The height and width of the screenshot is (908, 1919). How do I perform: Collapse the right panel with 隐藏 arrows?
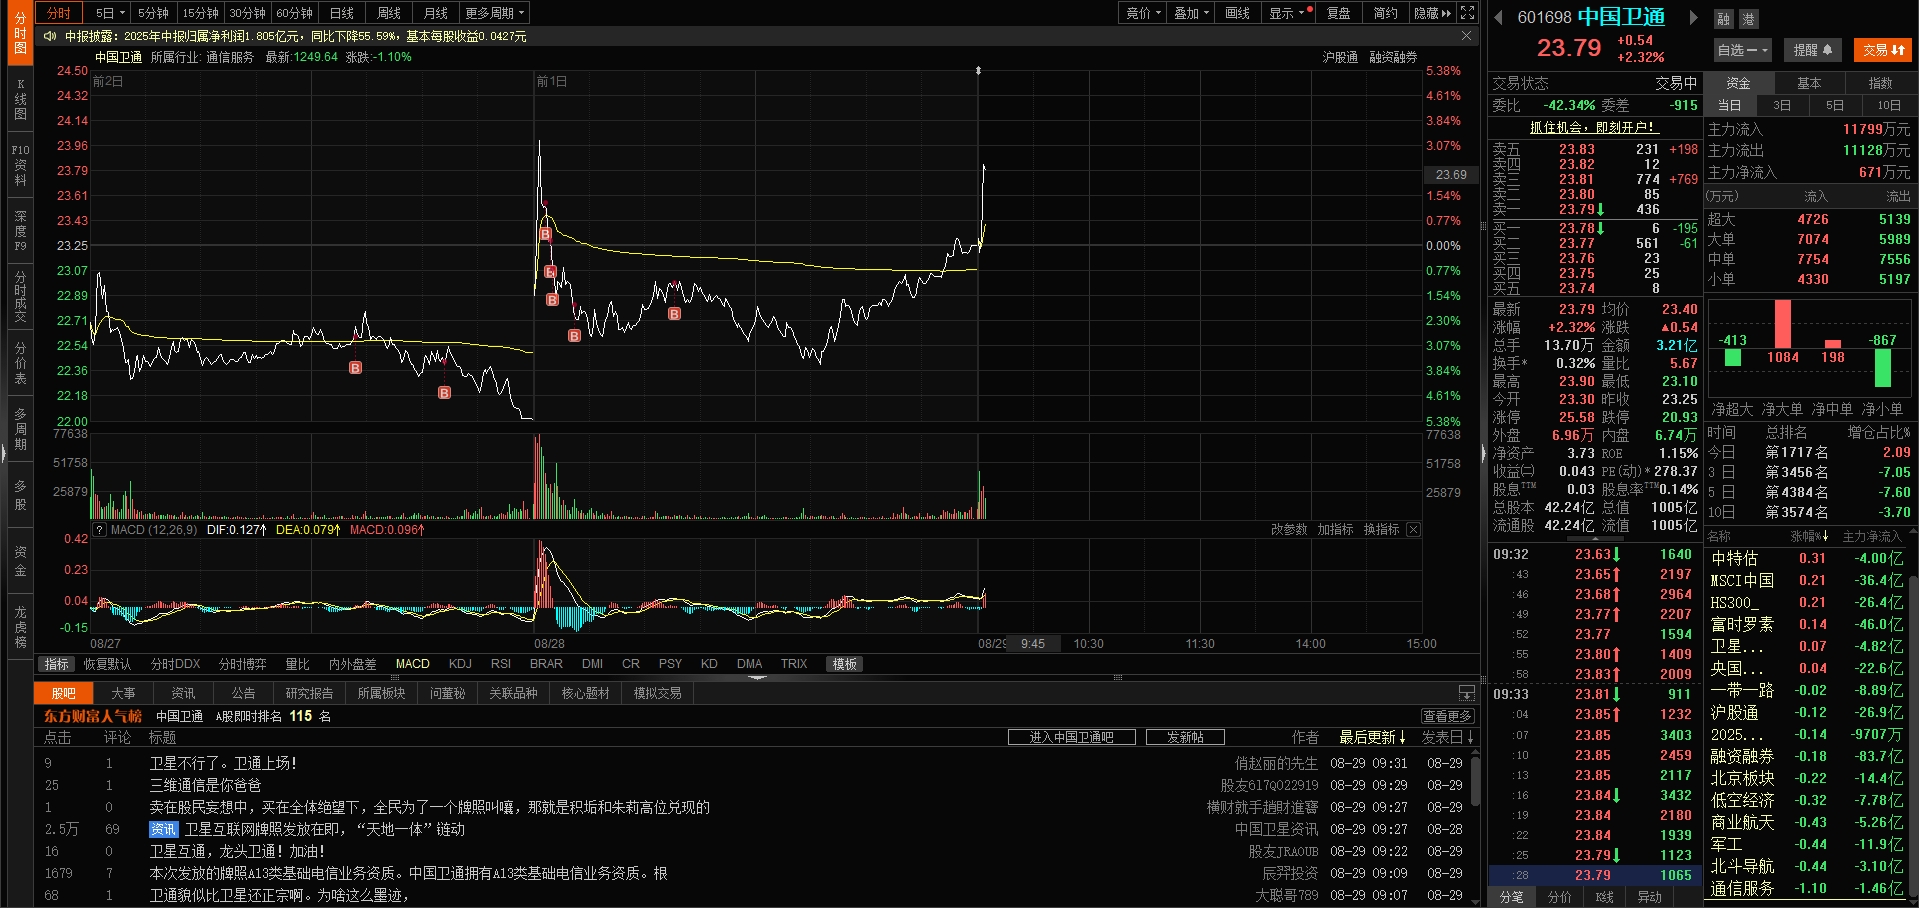click(x=1433, y=13)
